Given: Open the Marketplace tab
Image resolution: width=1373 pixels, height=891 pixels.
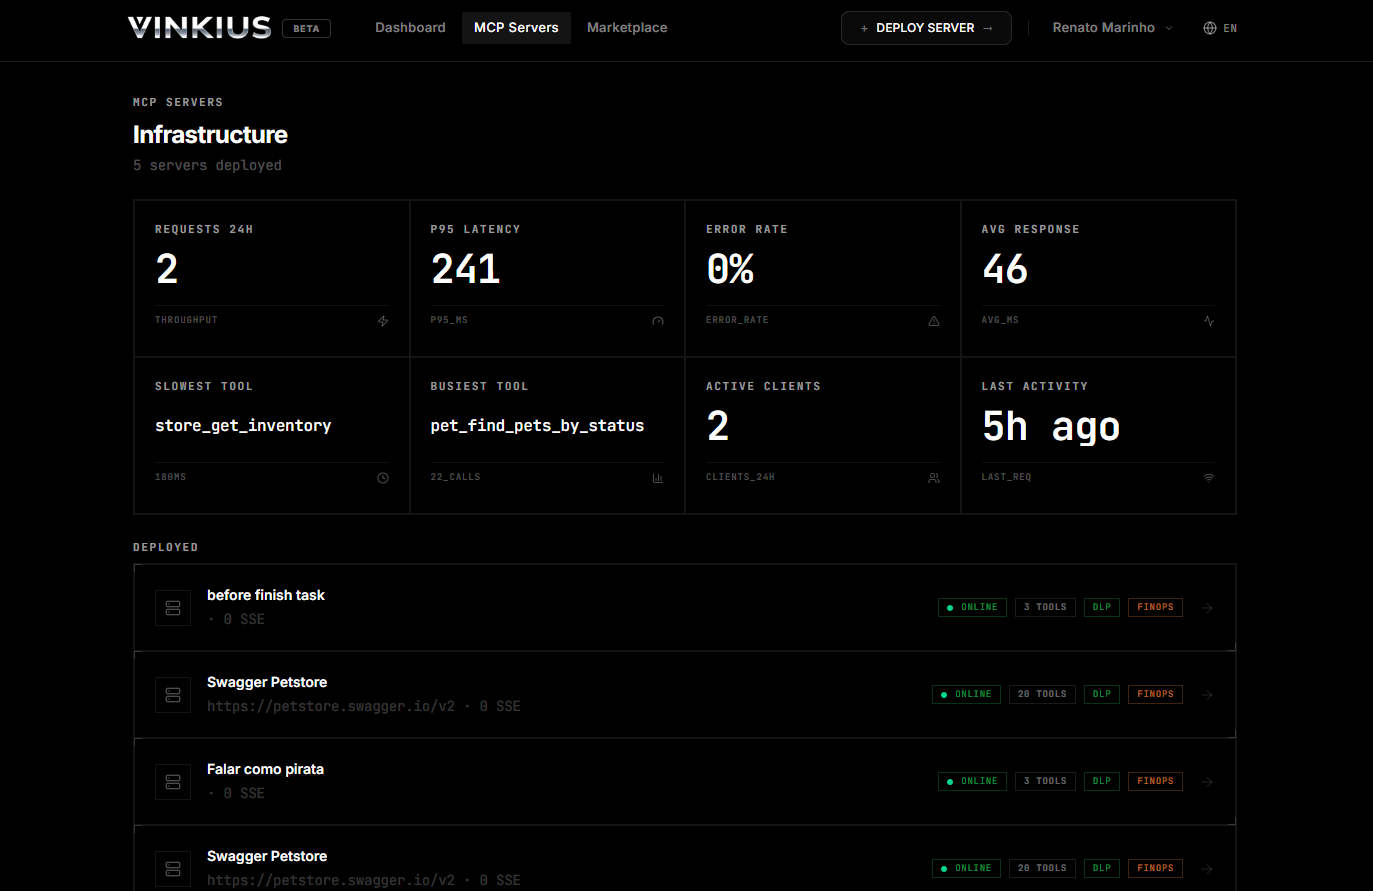Looking at the screenshot, I should point(627,28).
